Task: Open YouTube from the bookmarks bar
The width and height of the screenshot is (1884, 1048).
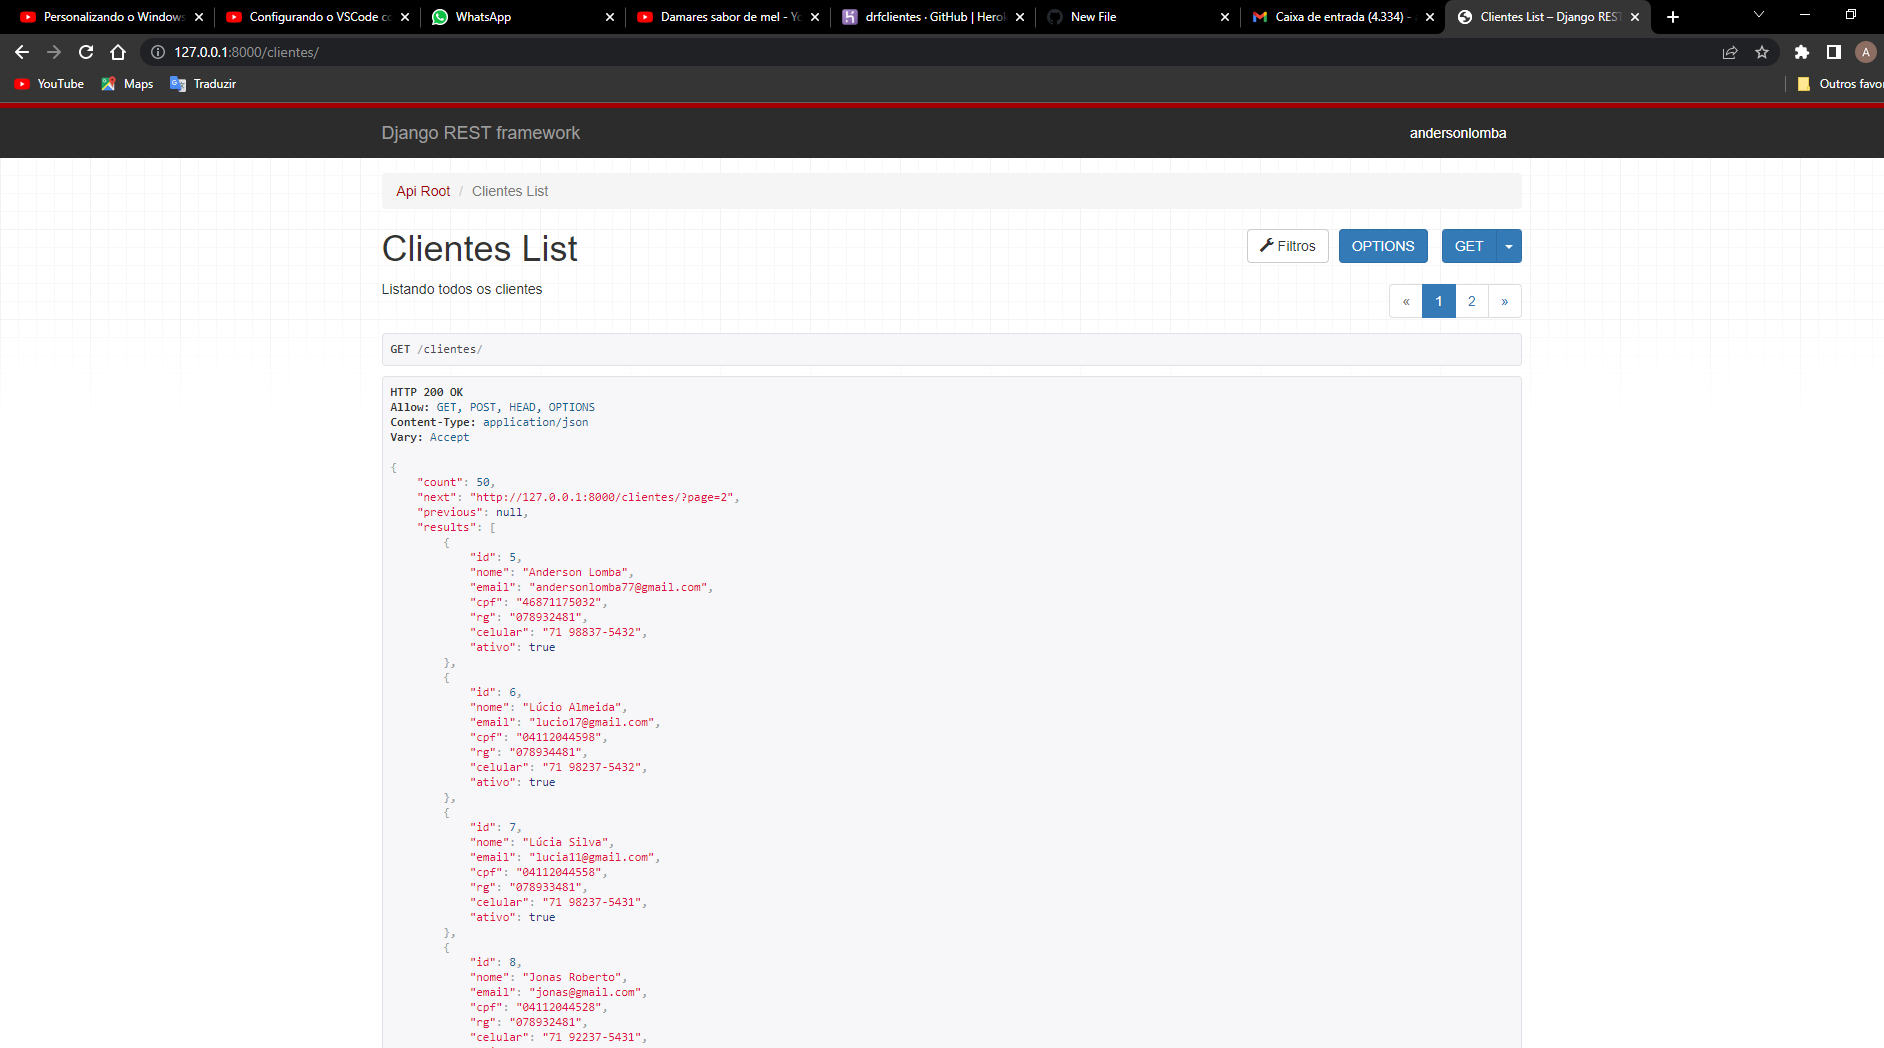Action: pyautogui.click(x=49, y=84)
